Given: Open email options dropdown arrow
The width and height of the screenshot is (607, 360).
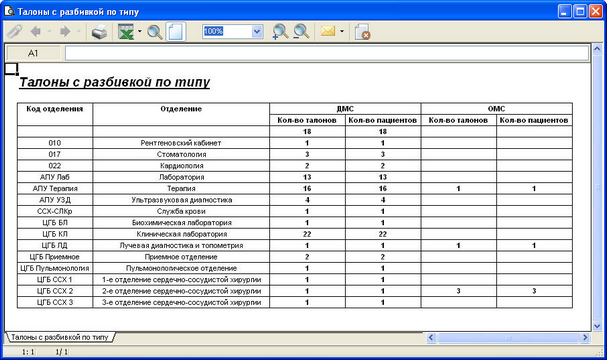Looking at the screenshot, I should (342, 31).
